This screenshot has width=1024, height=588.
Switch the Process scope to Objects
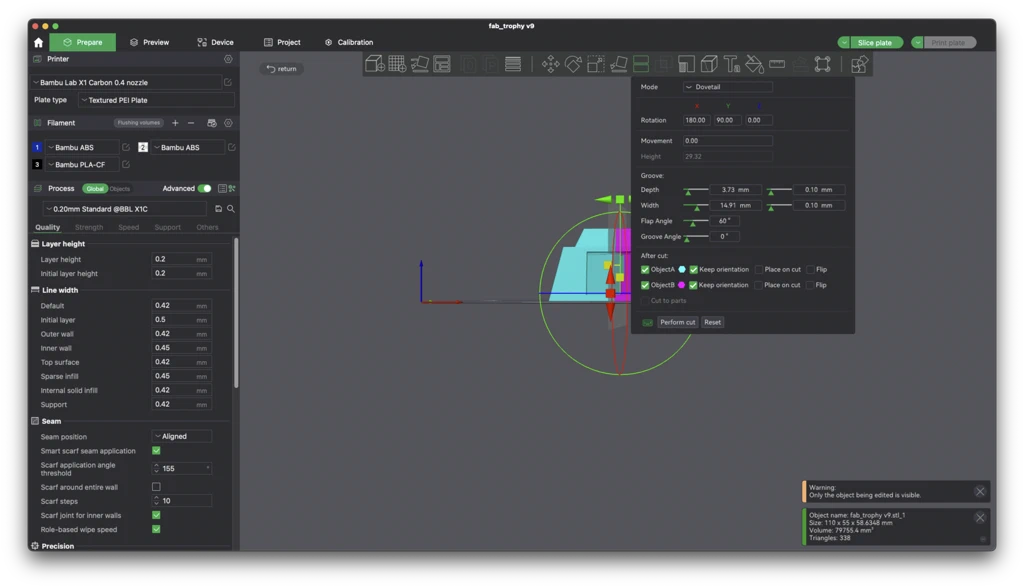(120, 189)
